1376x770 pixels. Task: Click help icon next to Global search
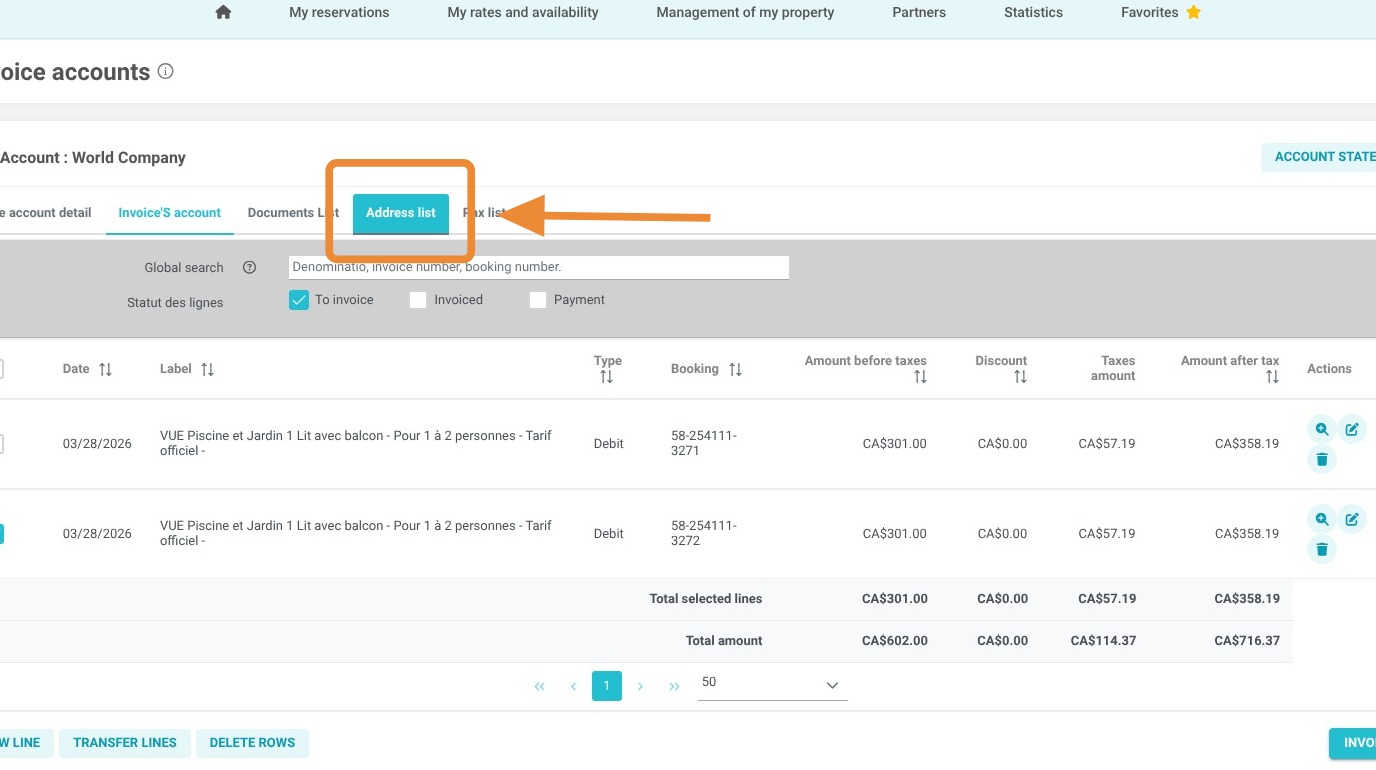pos(250,267)
